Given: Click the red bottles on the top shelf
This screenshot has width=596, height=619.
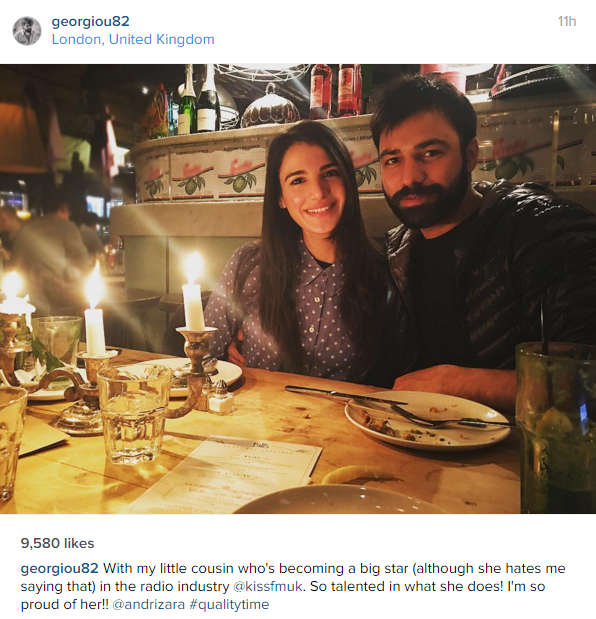Looking at the screenshot, I should (335, 91).
